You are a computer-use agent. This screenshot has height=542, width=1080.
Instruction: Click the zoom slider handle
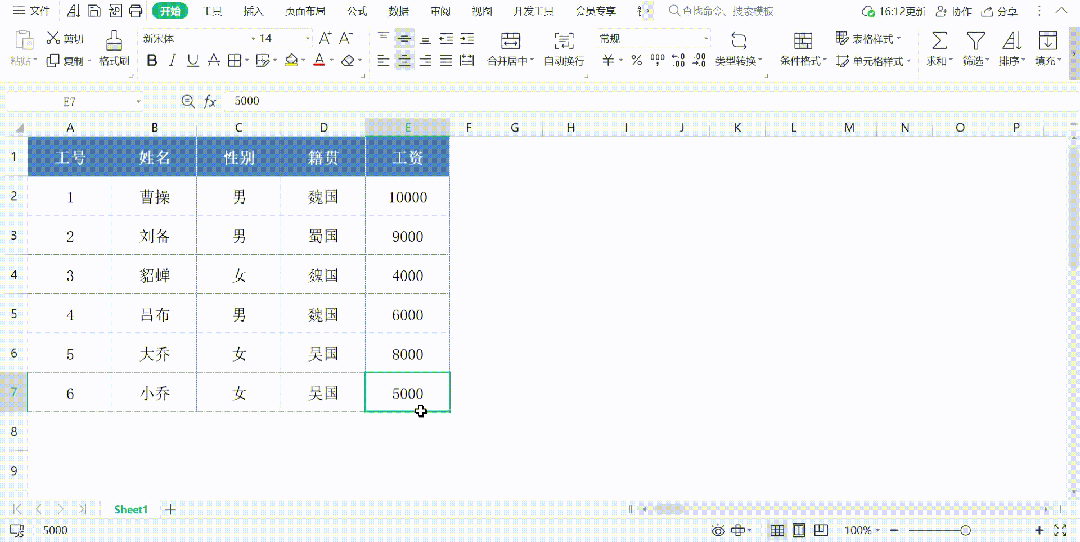coord(966,530)
